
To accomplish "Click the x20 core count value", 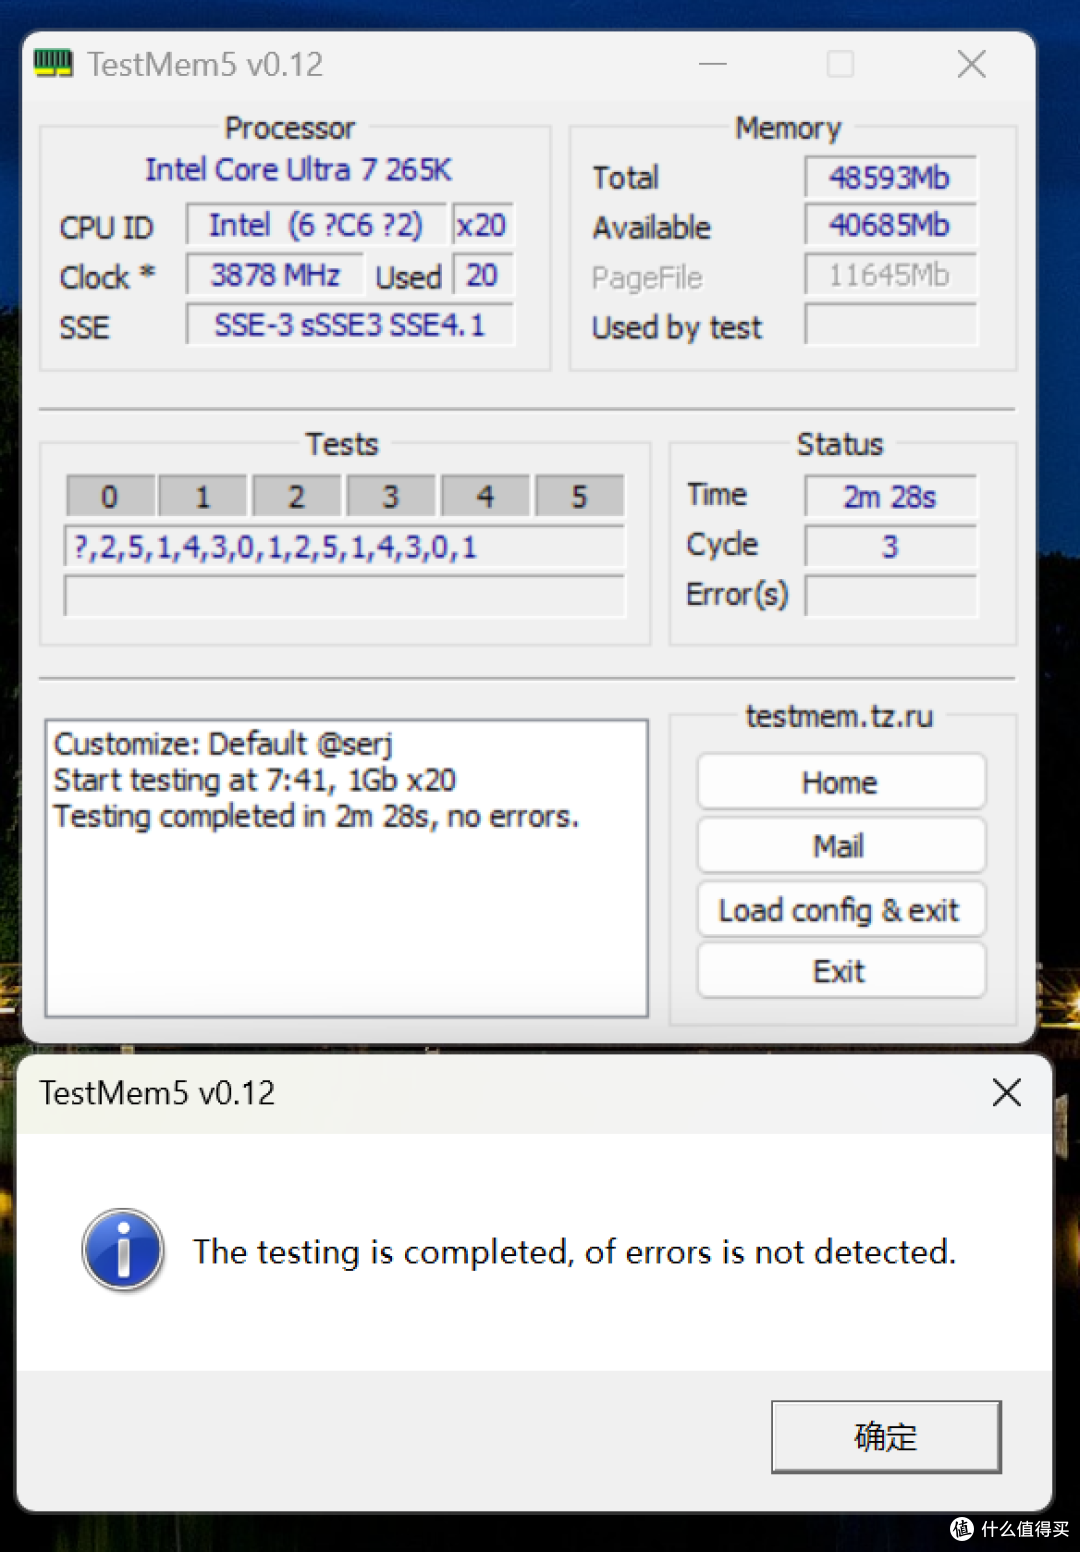I will click(x=482, y=225).
